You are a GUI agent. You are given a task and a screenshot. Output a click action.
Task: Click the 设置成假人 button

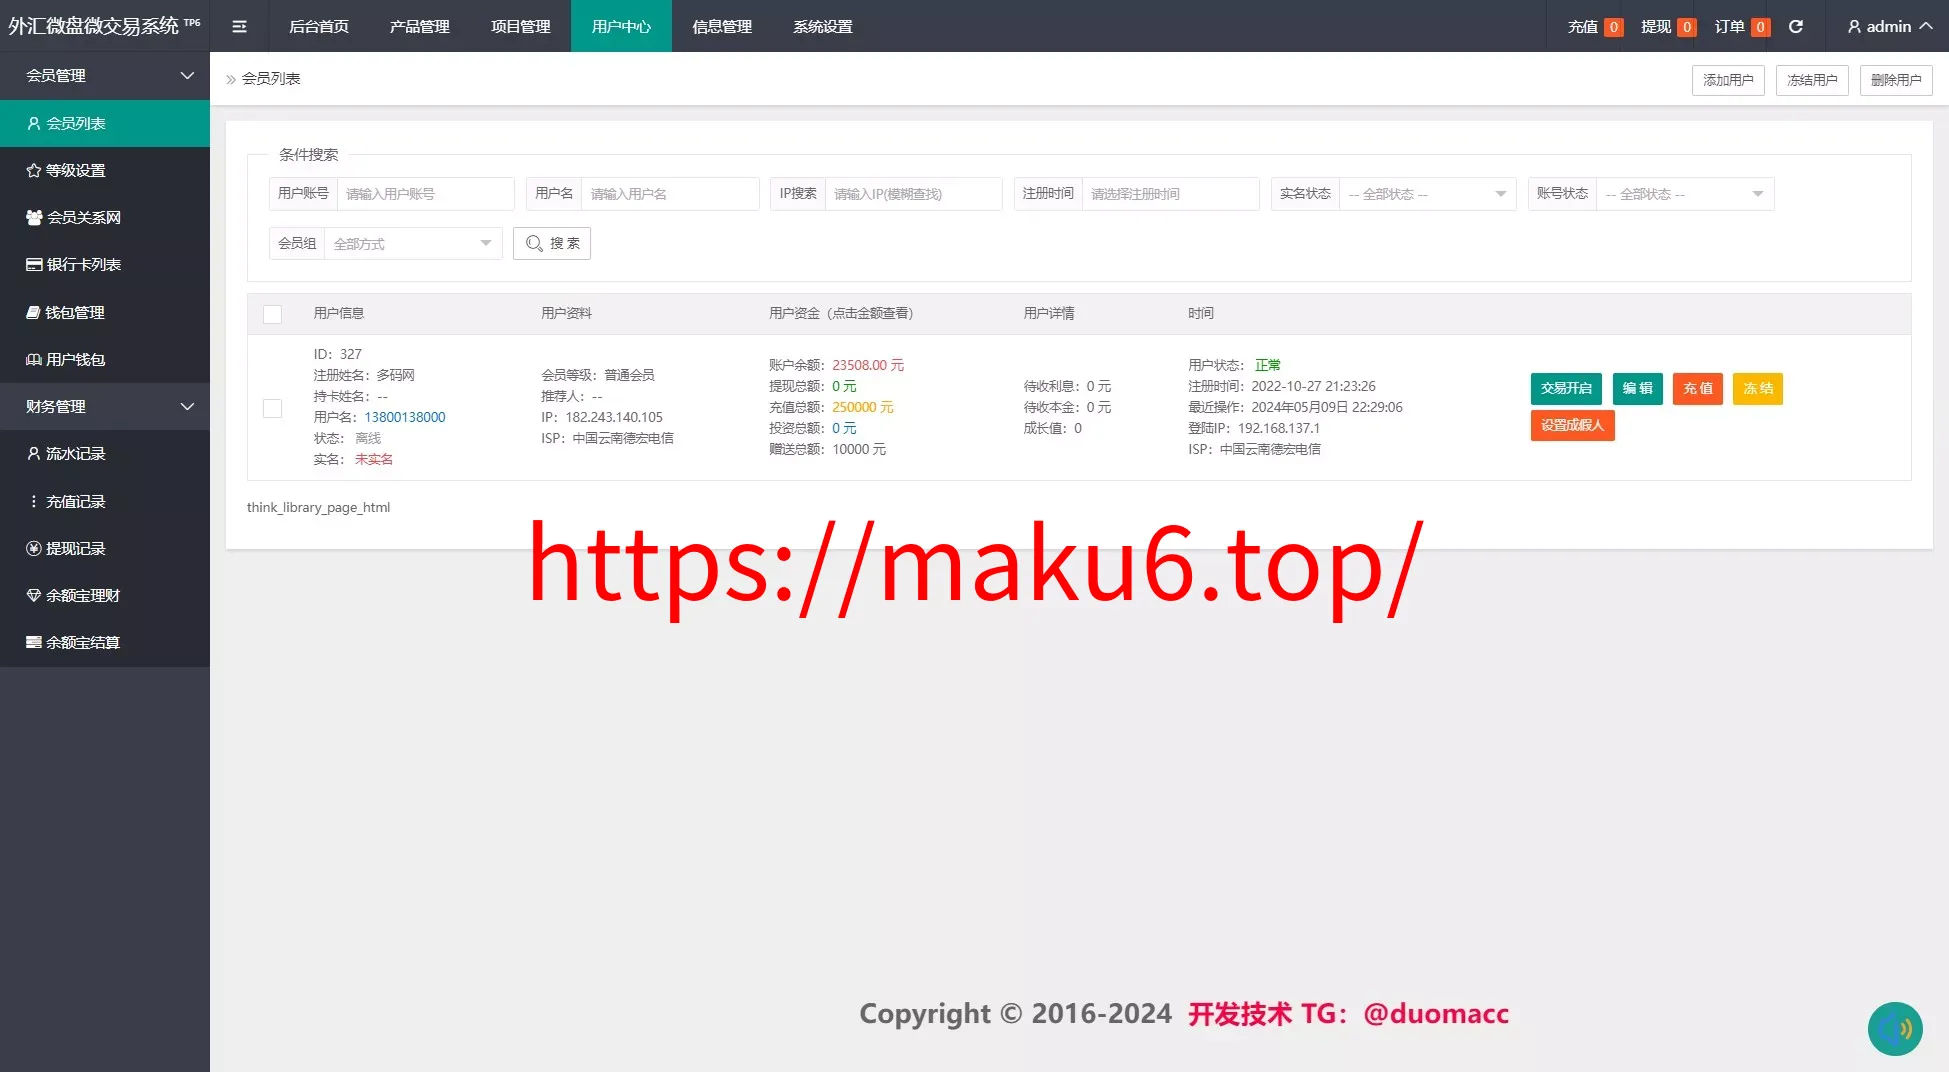point(1572,425)
